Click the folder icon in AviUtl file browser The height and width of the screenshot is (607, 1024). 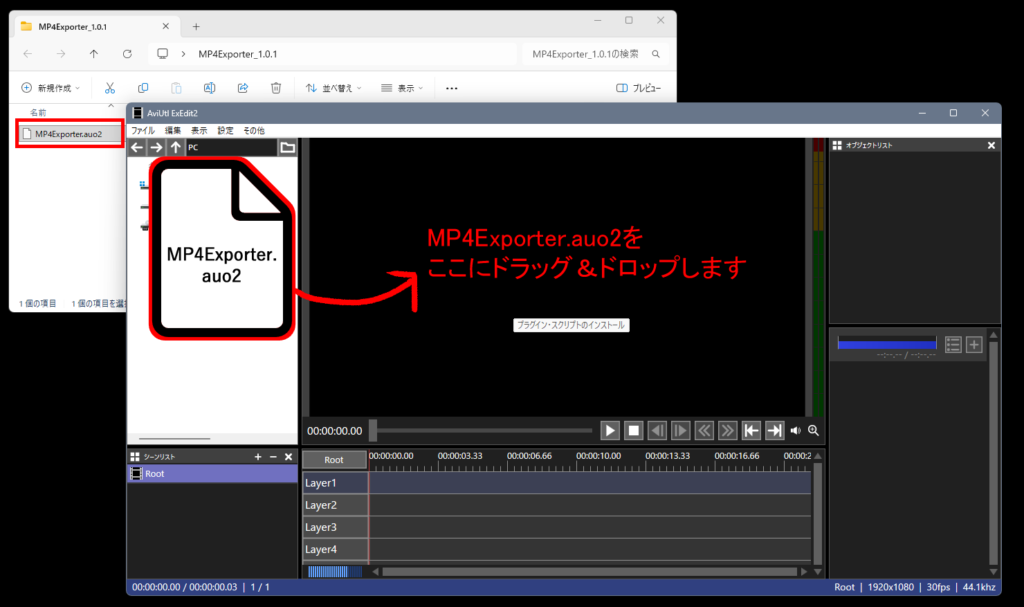[x=288, y=148]
